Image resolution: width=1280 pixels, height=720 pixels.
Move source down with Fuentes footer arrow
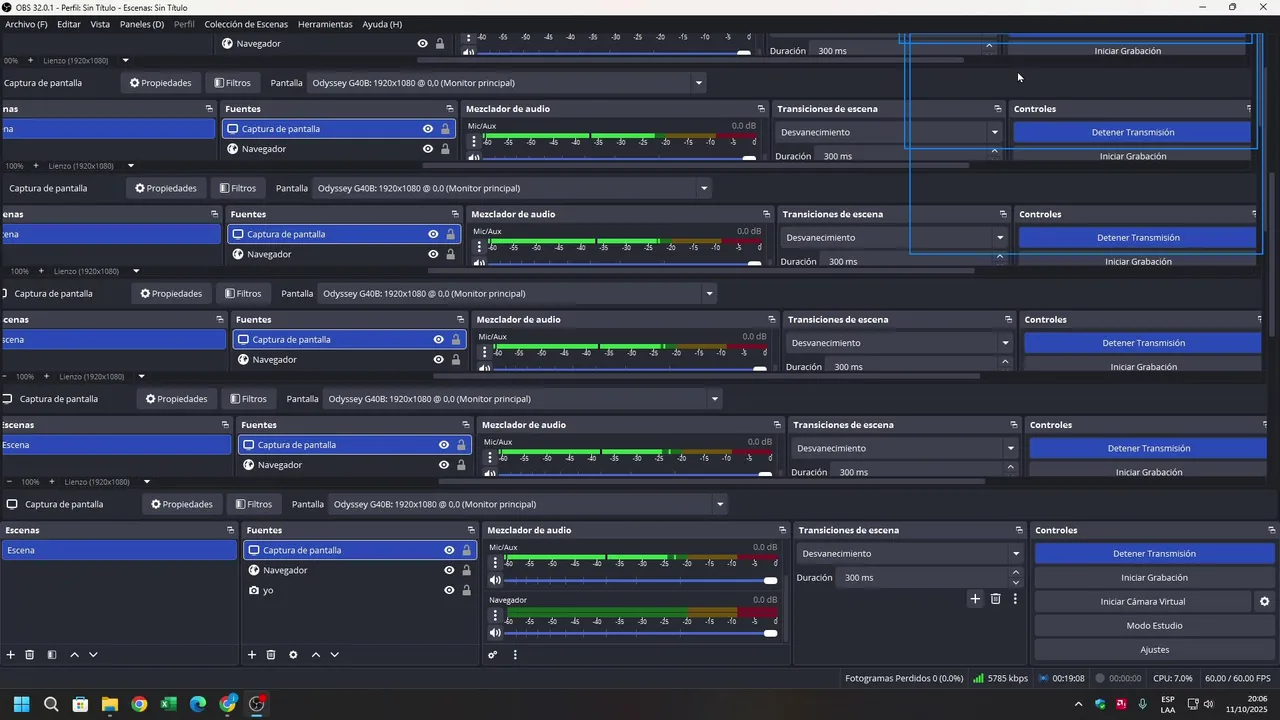[x=334, y=655]
